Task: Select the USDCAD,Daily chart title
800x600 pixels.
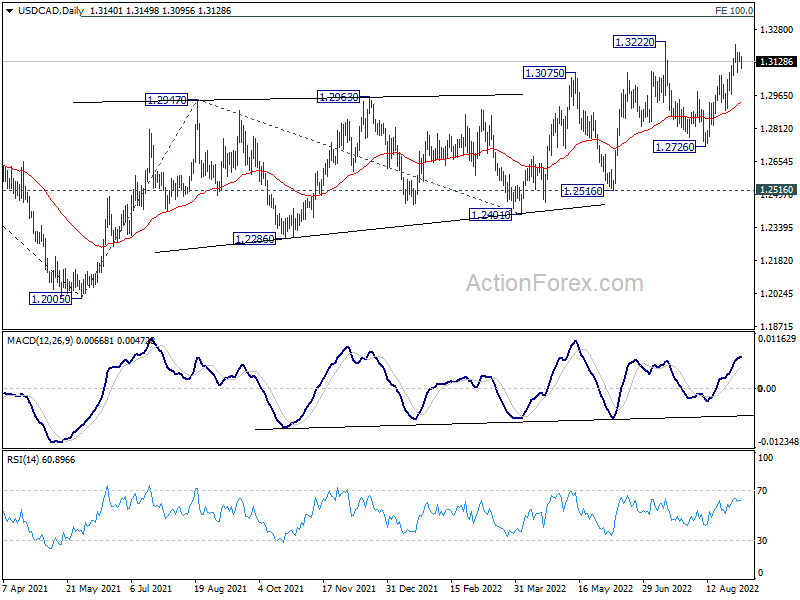Action: point(51,11)
